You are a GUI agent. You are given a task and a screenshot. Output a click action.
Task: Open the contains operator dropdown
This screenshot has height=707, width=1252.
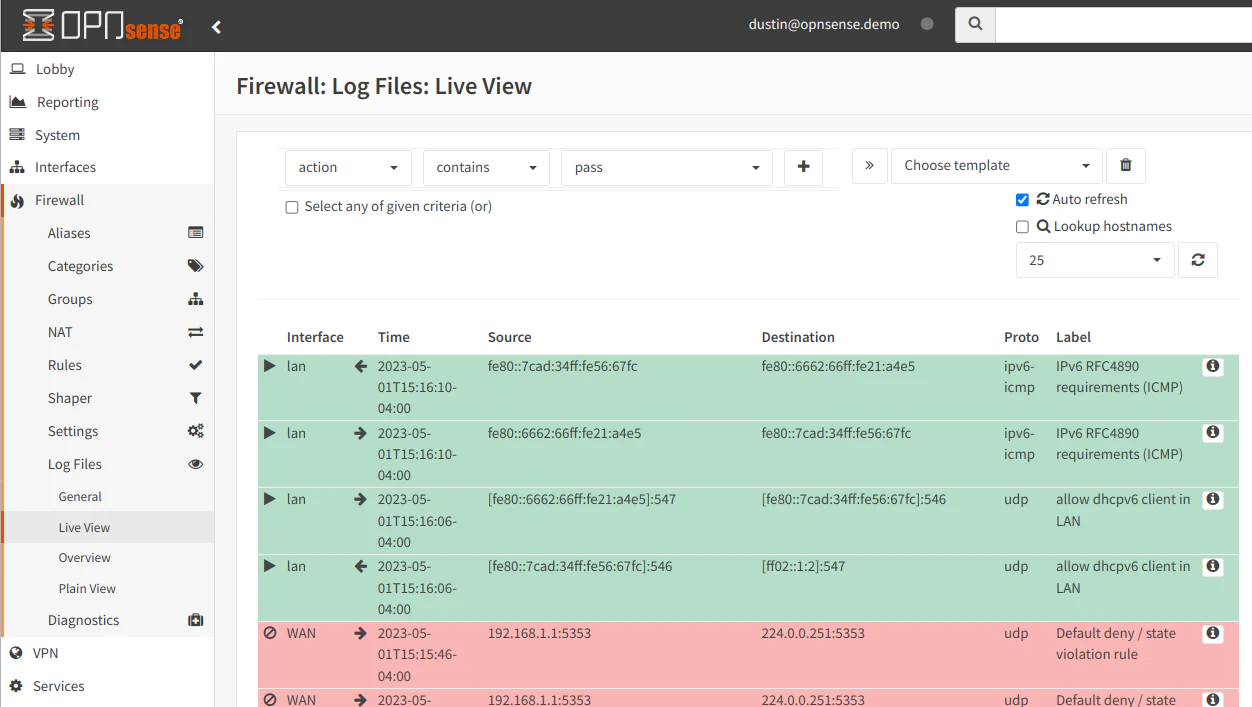(486, 168)
